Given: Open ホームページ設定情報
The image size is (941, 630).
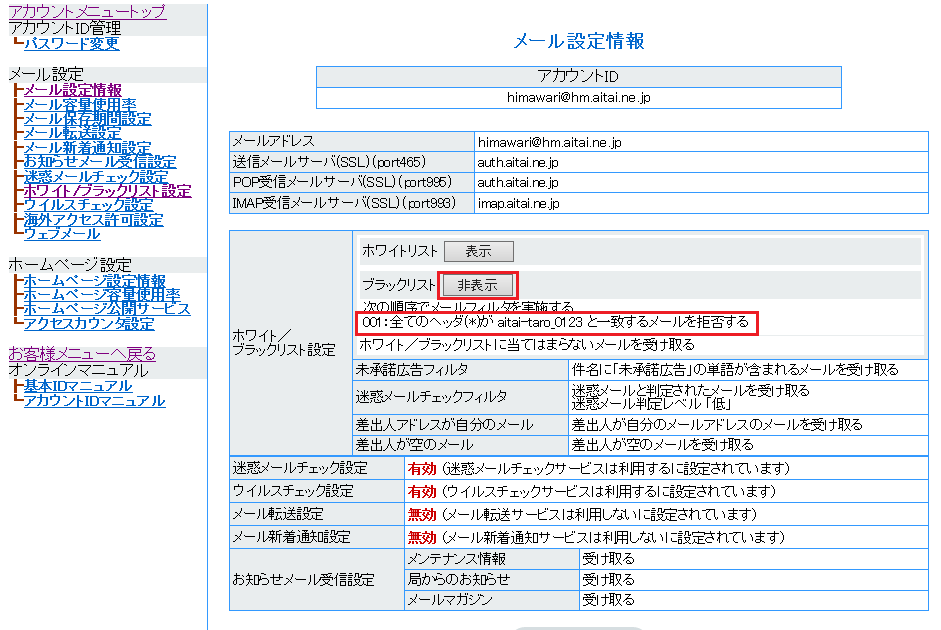Looking at the screenshot, I should (x=95, y=281).
